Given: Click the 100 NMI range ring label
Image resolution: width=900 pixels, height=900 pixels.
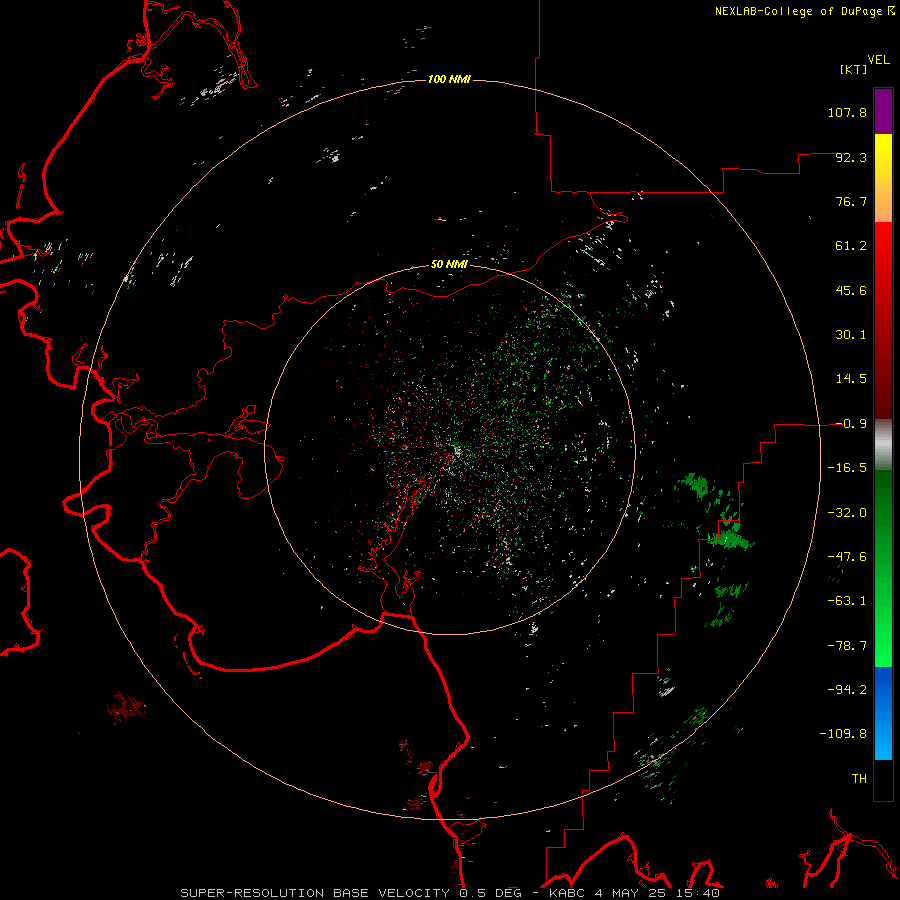Looking at the screenshot, I should click(449, 79).
